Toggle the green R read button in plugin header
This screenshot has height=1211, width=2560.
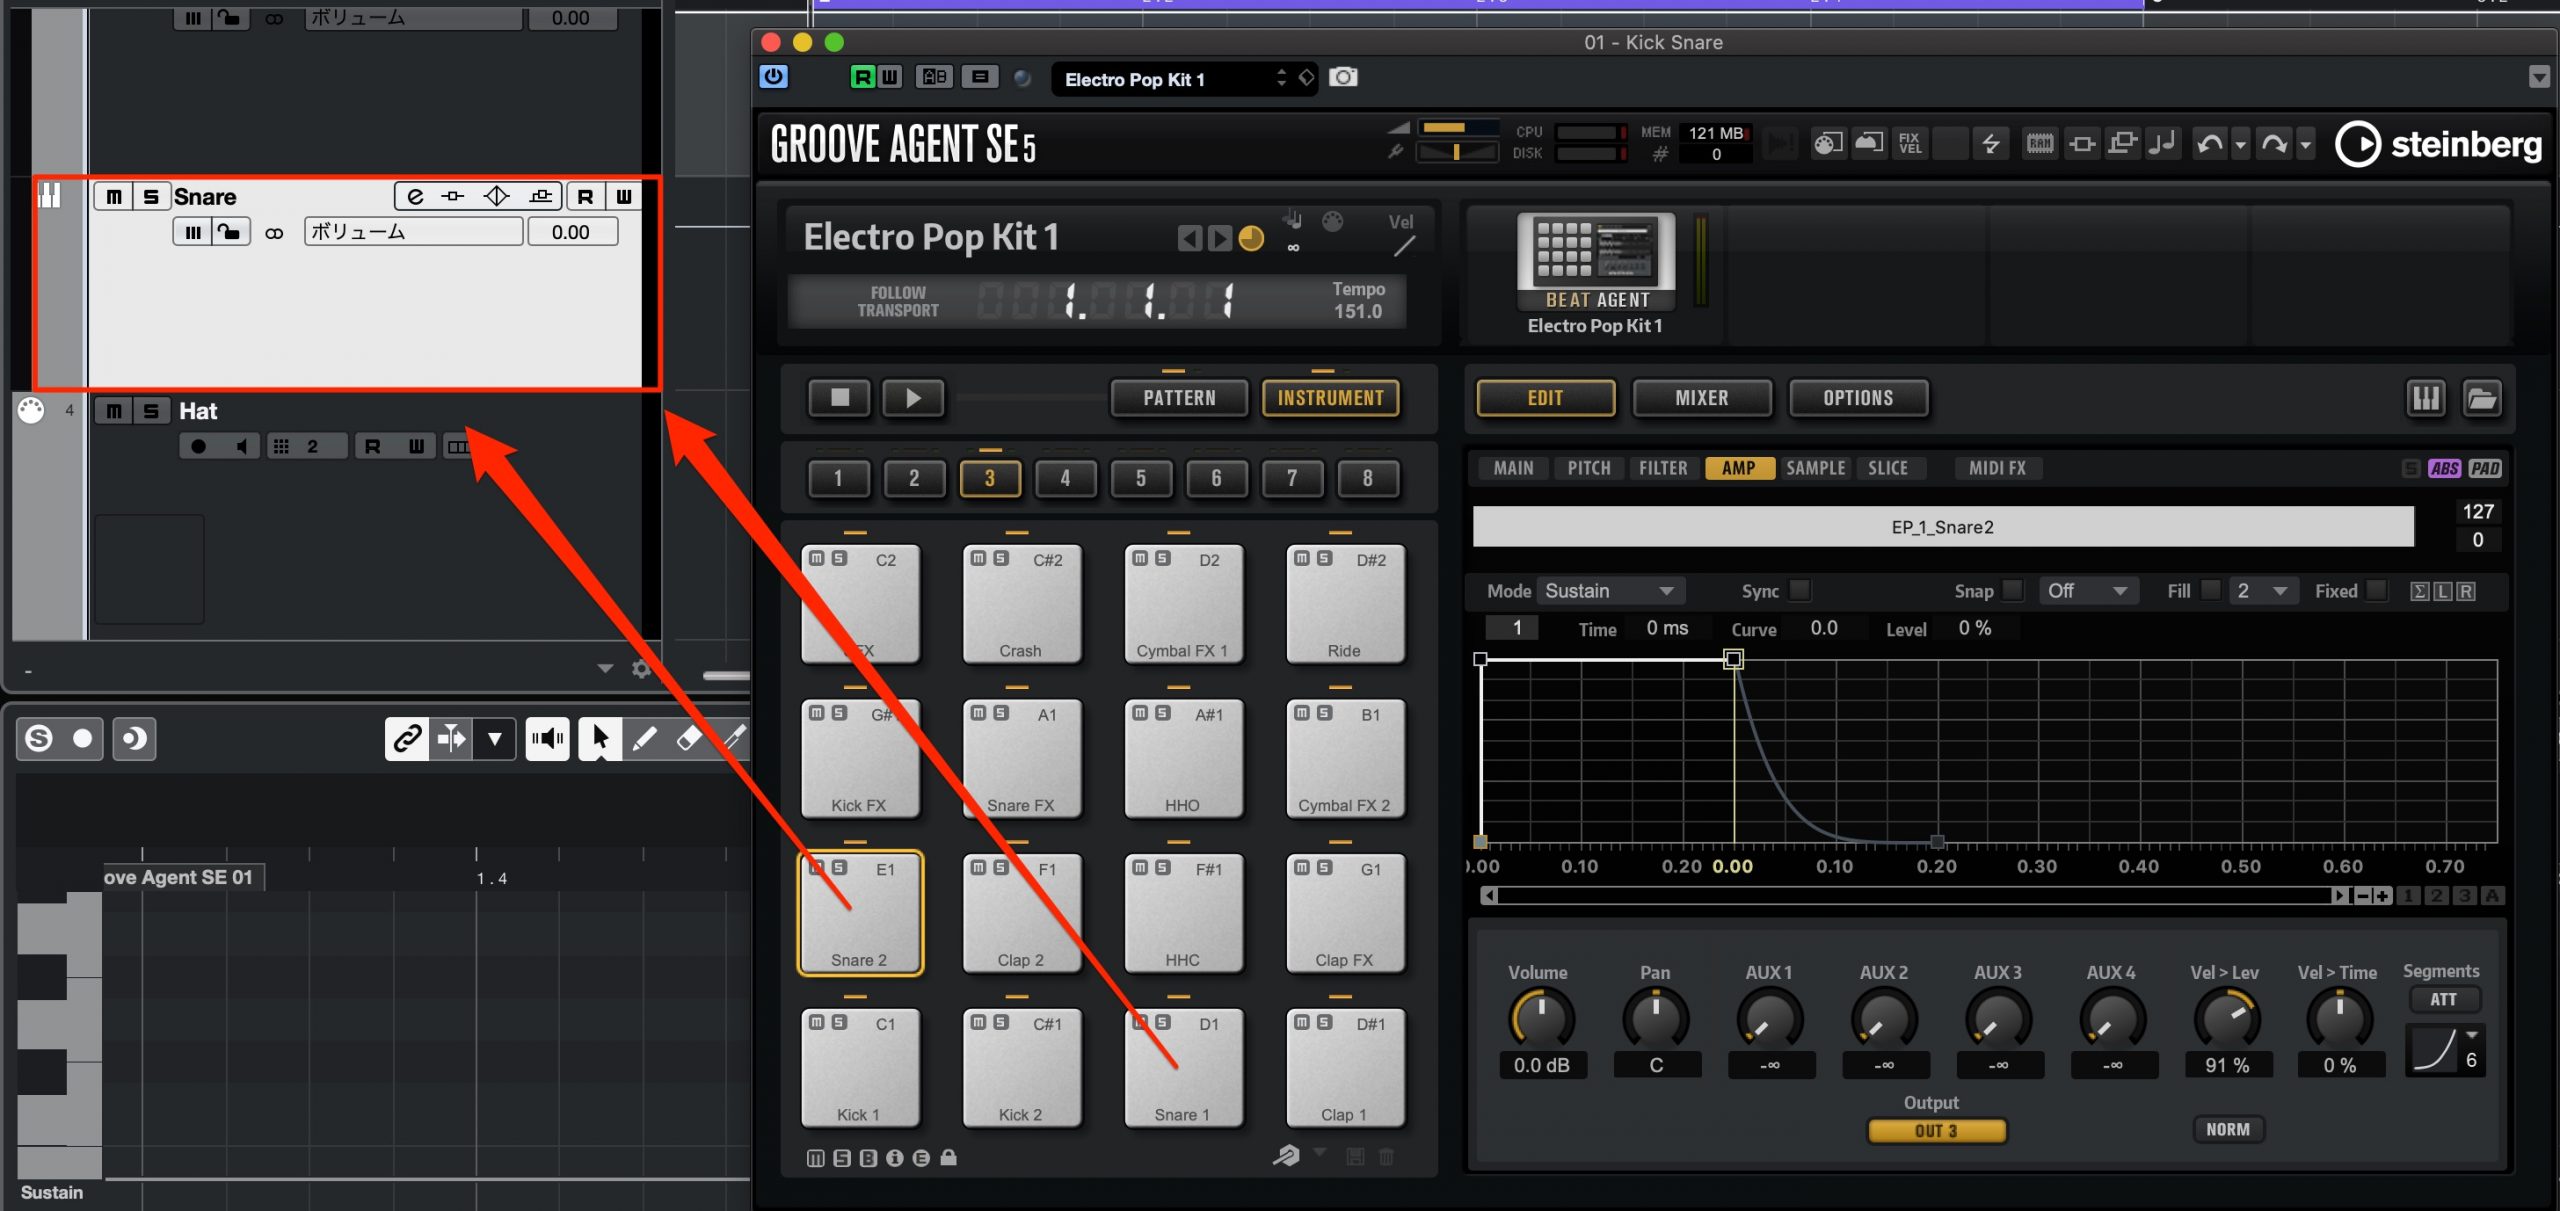[862, 77]
